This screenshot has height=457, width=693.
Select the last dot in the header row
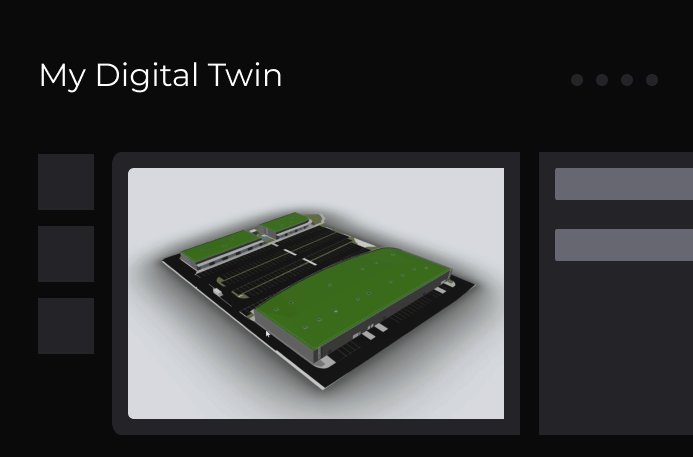(652, 80)
